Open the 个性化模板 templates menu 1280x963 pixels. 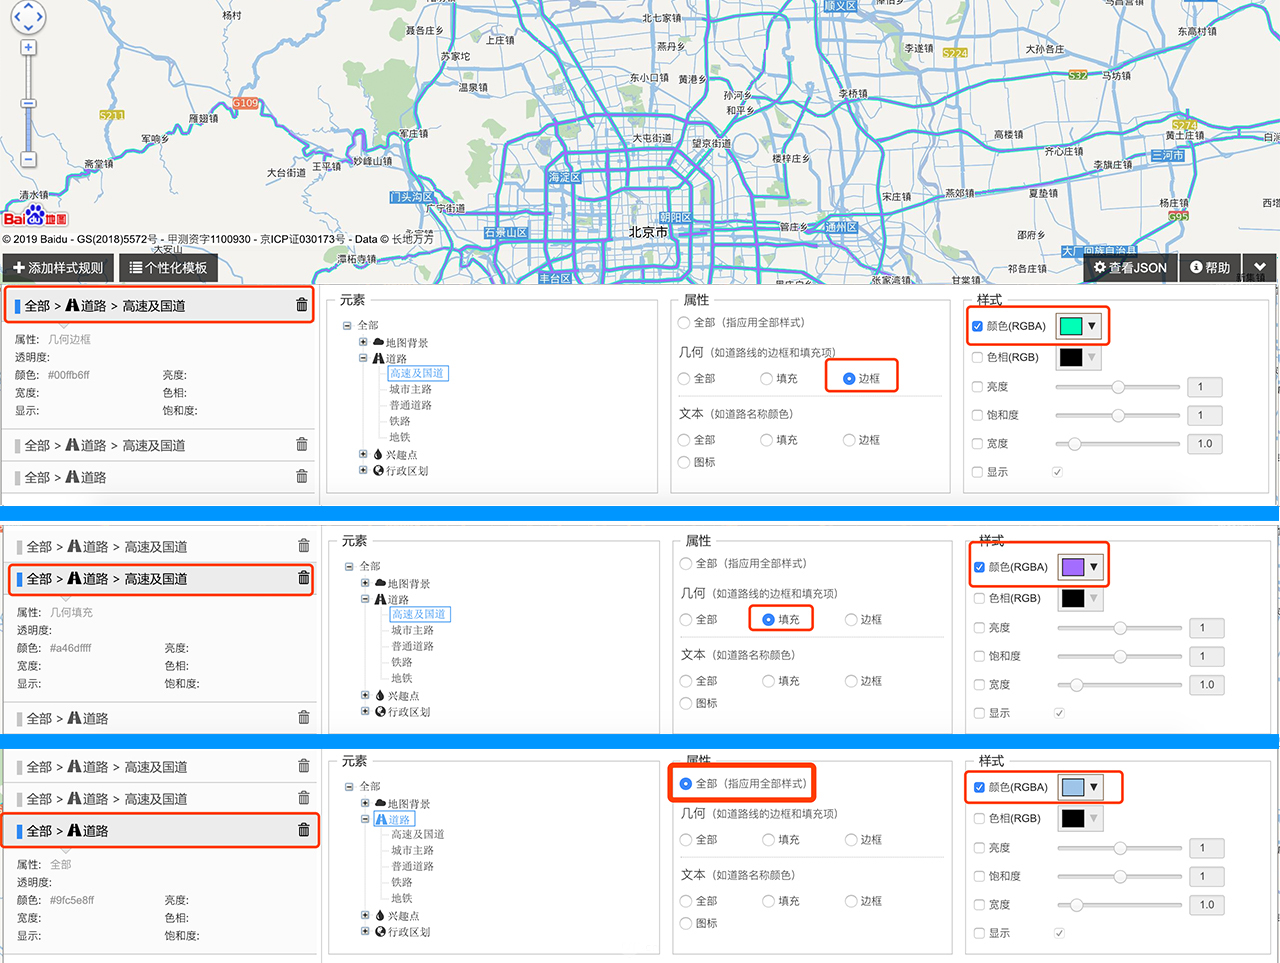168,267
